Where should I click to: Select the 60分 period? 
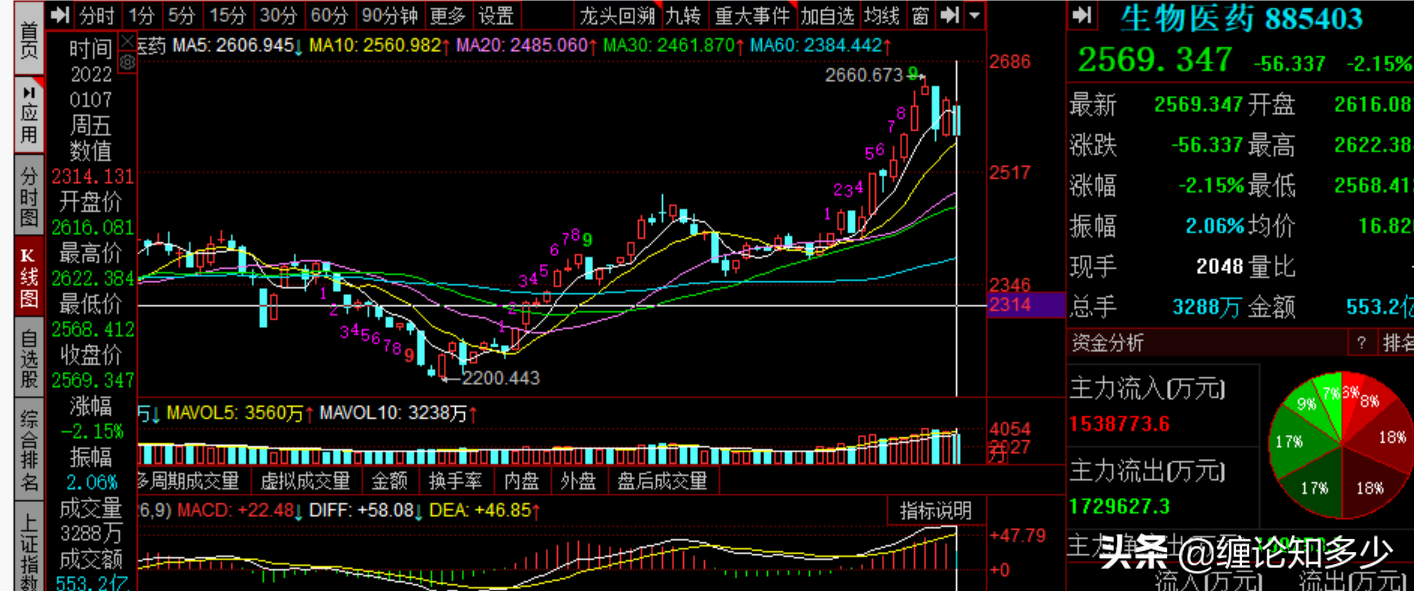[x=329, y=15]
